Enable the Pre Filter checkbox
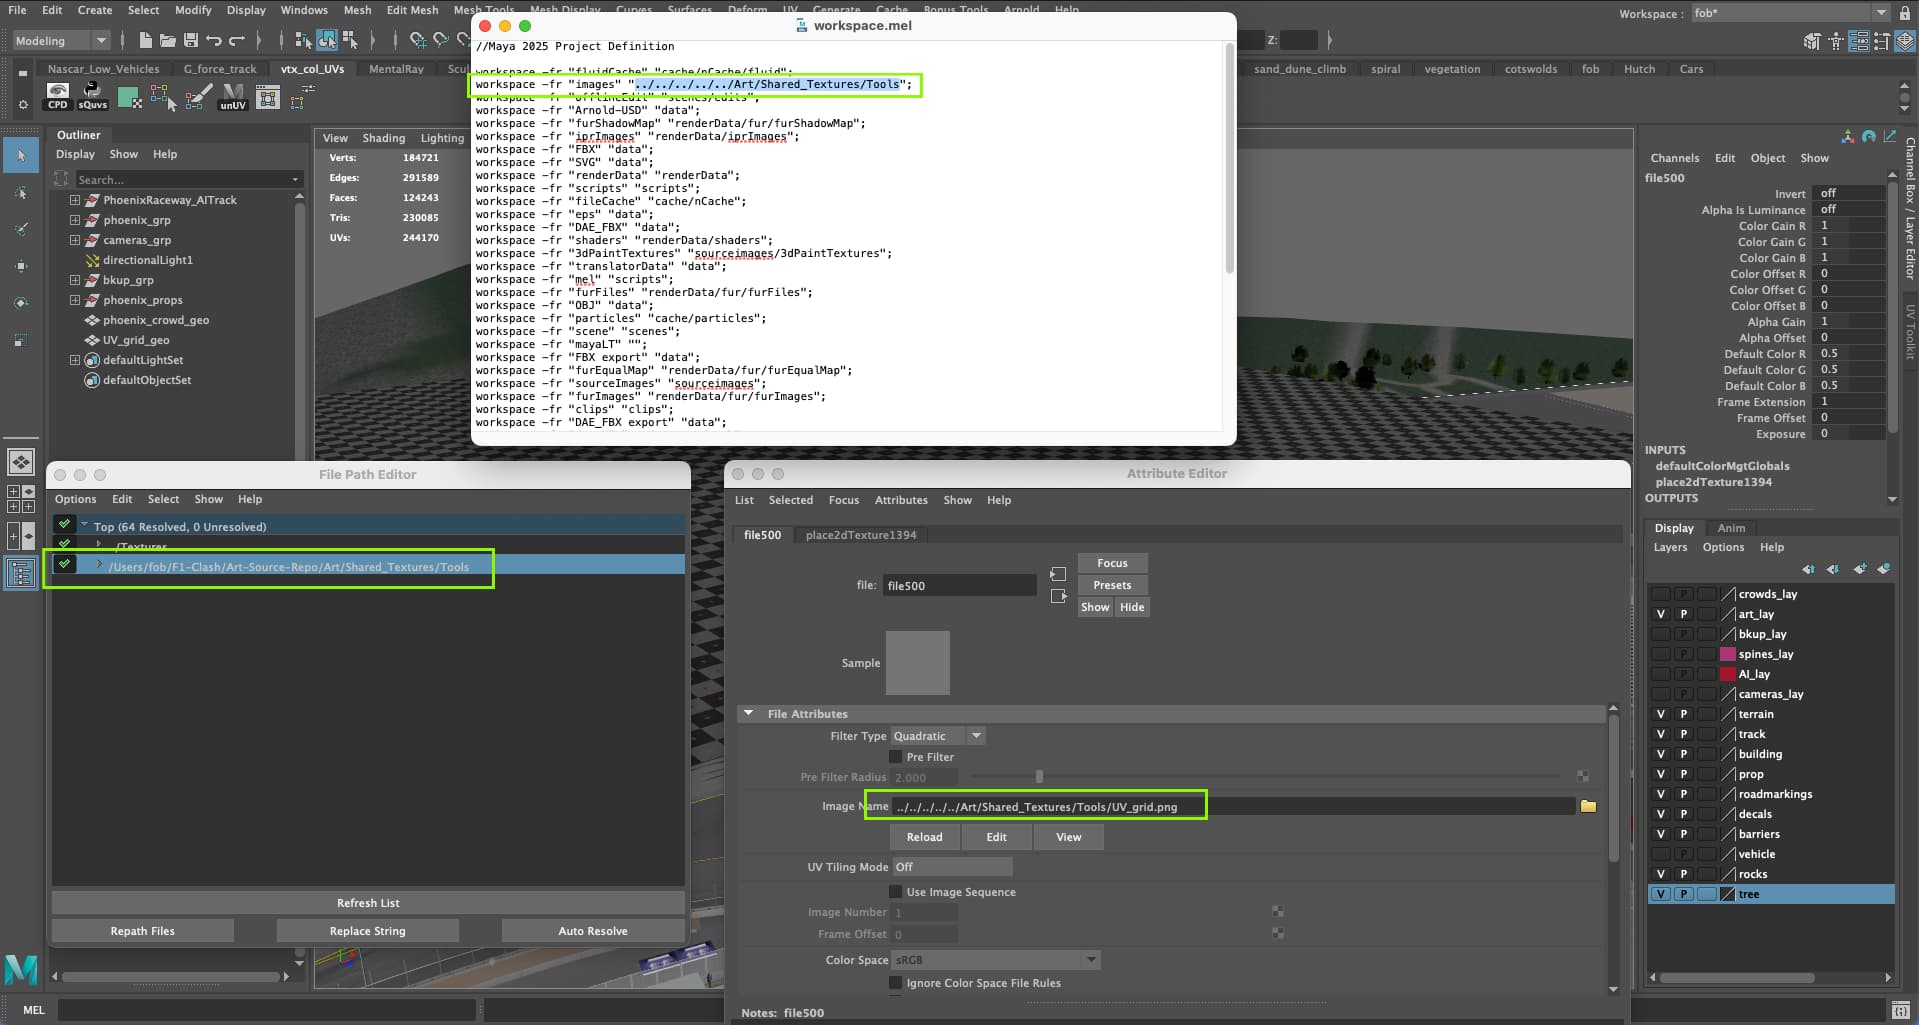1919x1025 pixels. pyautogui.click(x=896, y=757)
